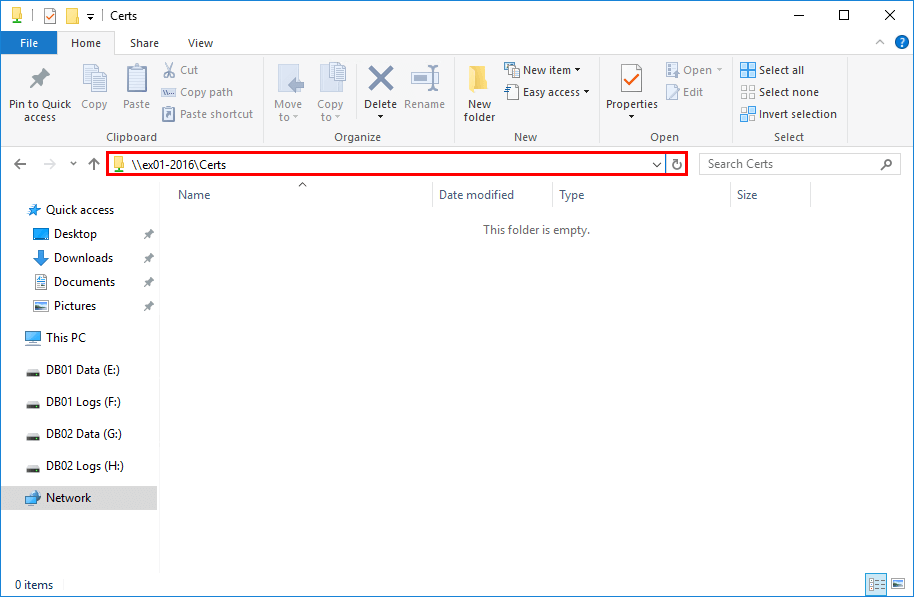
Task: Click Pin to Quick access icon
Action: (x=40, y=79)
